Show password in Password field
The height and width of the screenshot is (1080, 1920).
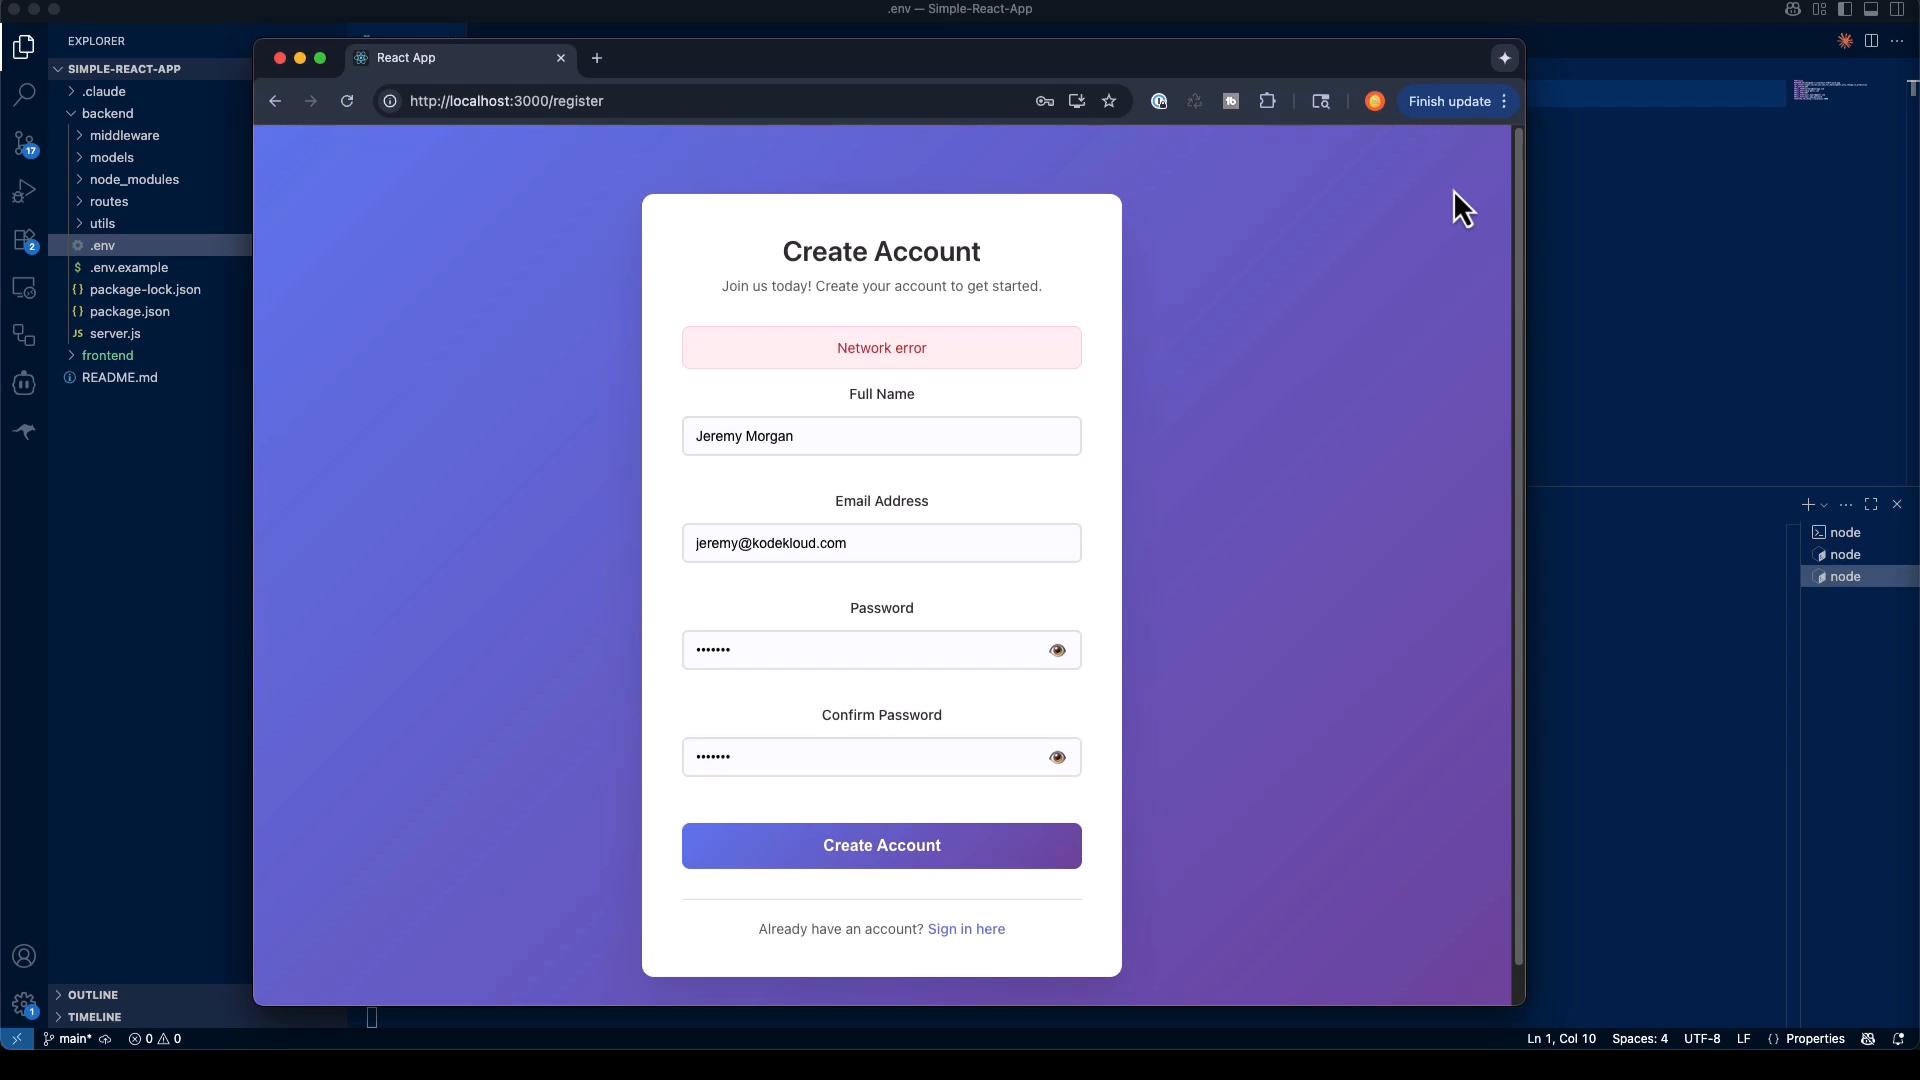[x=1057, y=650]
